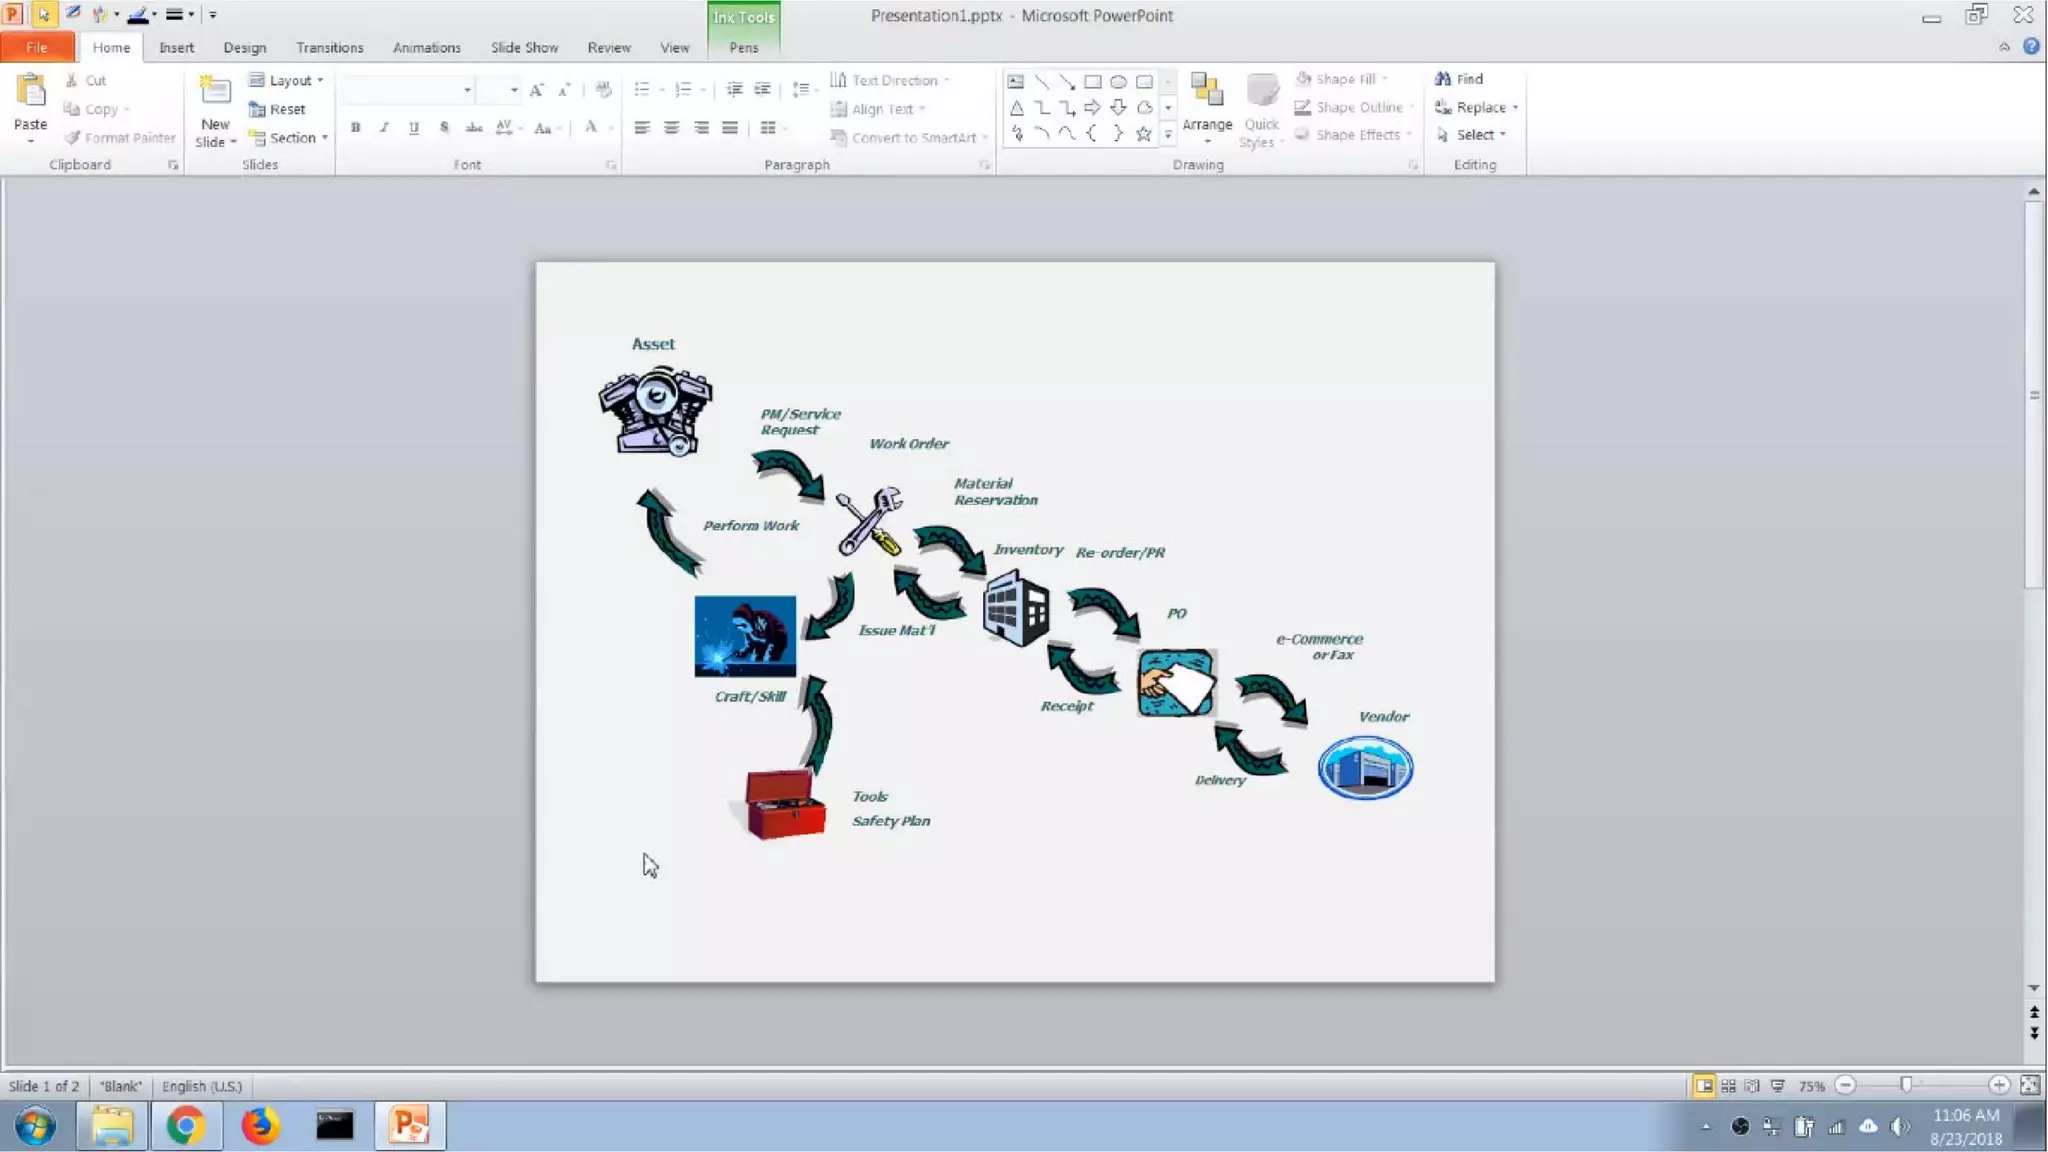This screenshot has height=1152, width=2048.
Task: Click the 5-point star shape
Action: pos(1143,134)
